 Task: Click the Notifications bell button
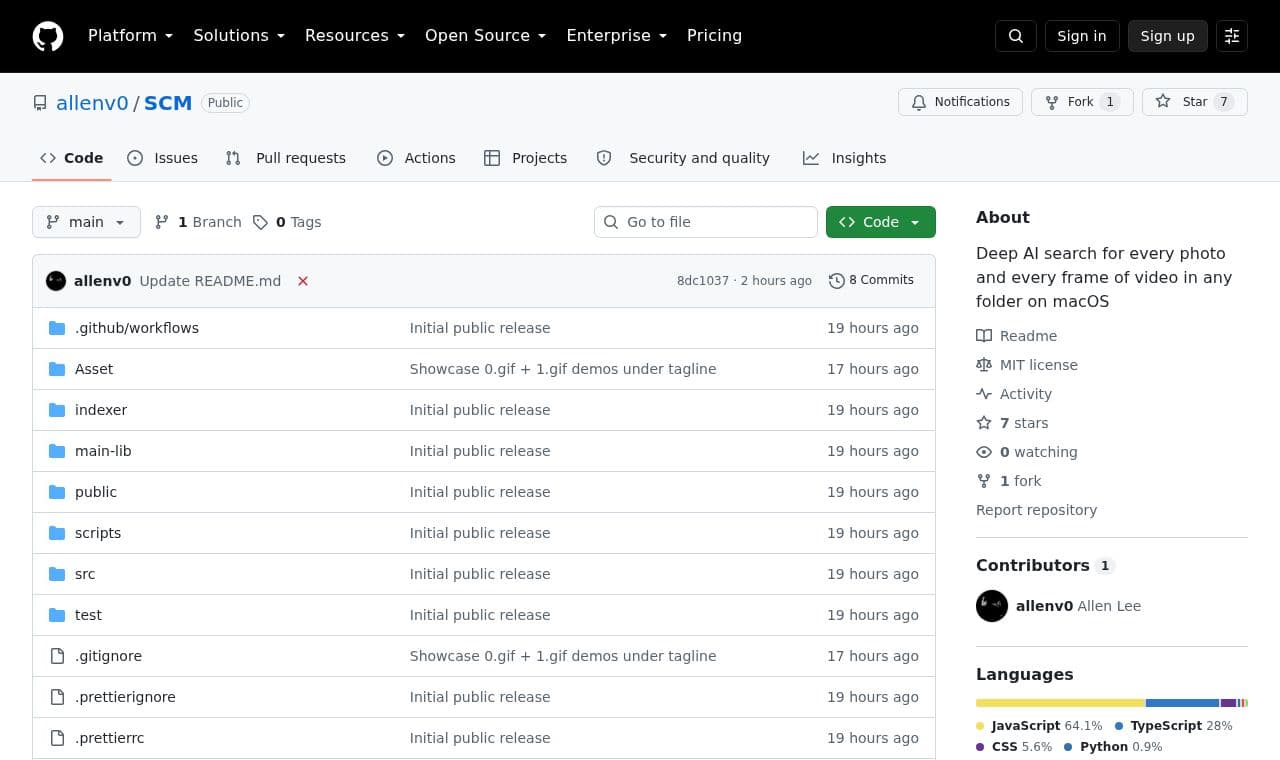961,102
